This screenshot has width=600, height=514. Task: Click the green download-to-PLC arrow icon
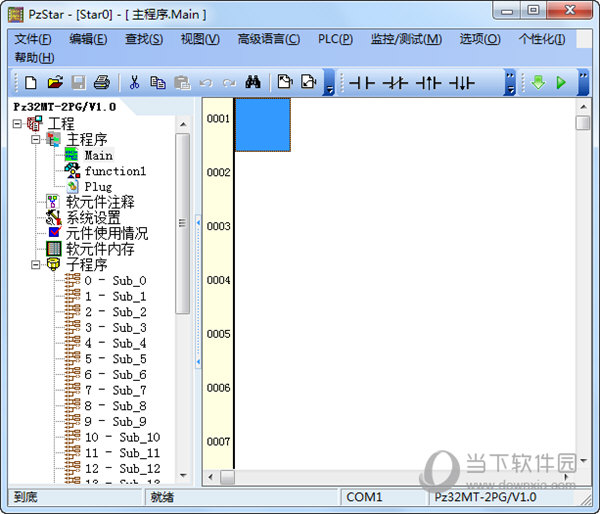click(x=538, y=83)
